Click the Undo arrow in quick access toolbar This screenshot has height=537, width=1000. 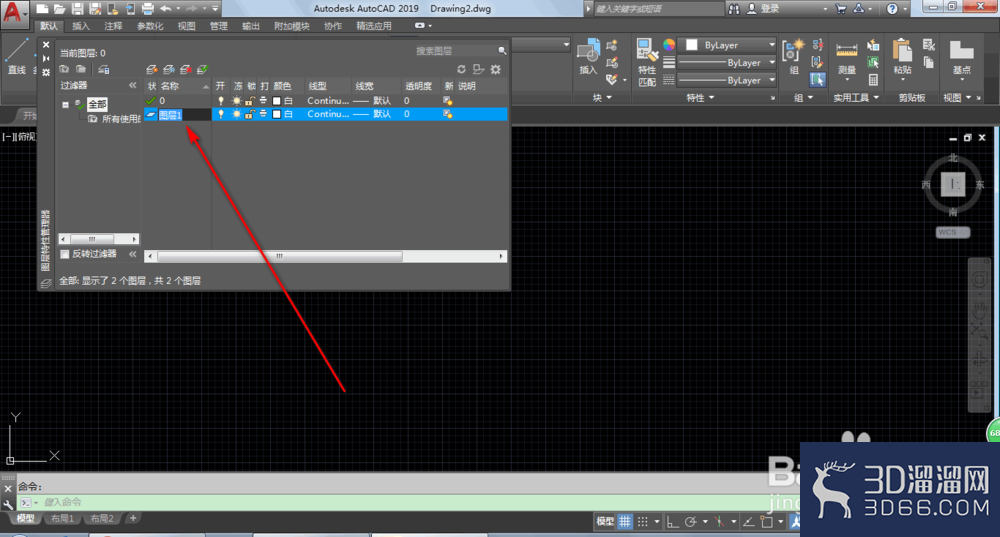pyautogui.click(x=166, y=8)
